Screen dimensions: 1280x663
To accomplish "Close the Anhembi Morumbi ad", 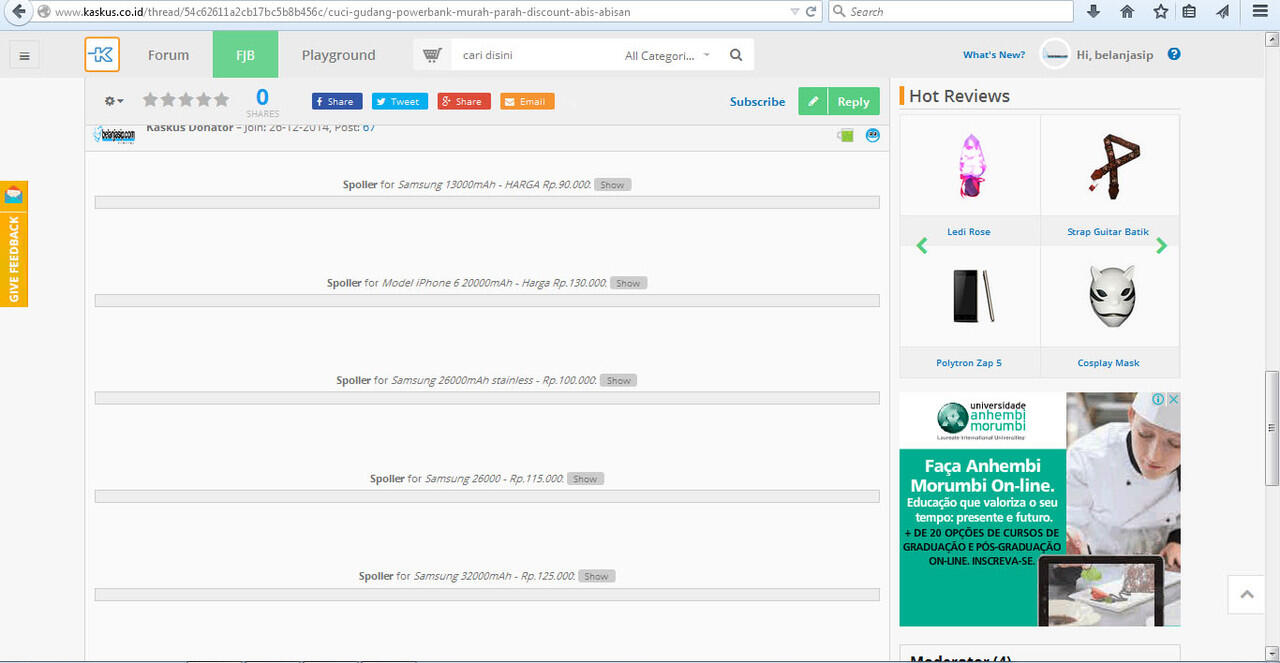I will coord(1173,399).
